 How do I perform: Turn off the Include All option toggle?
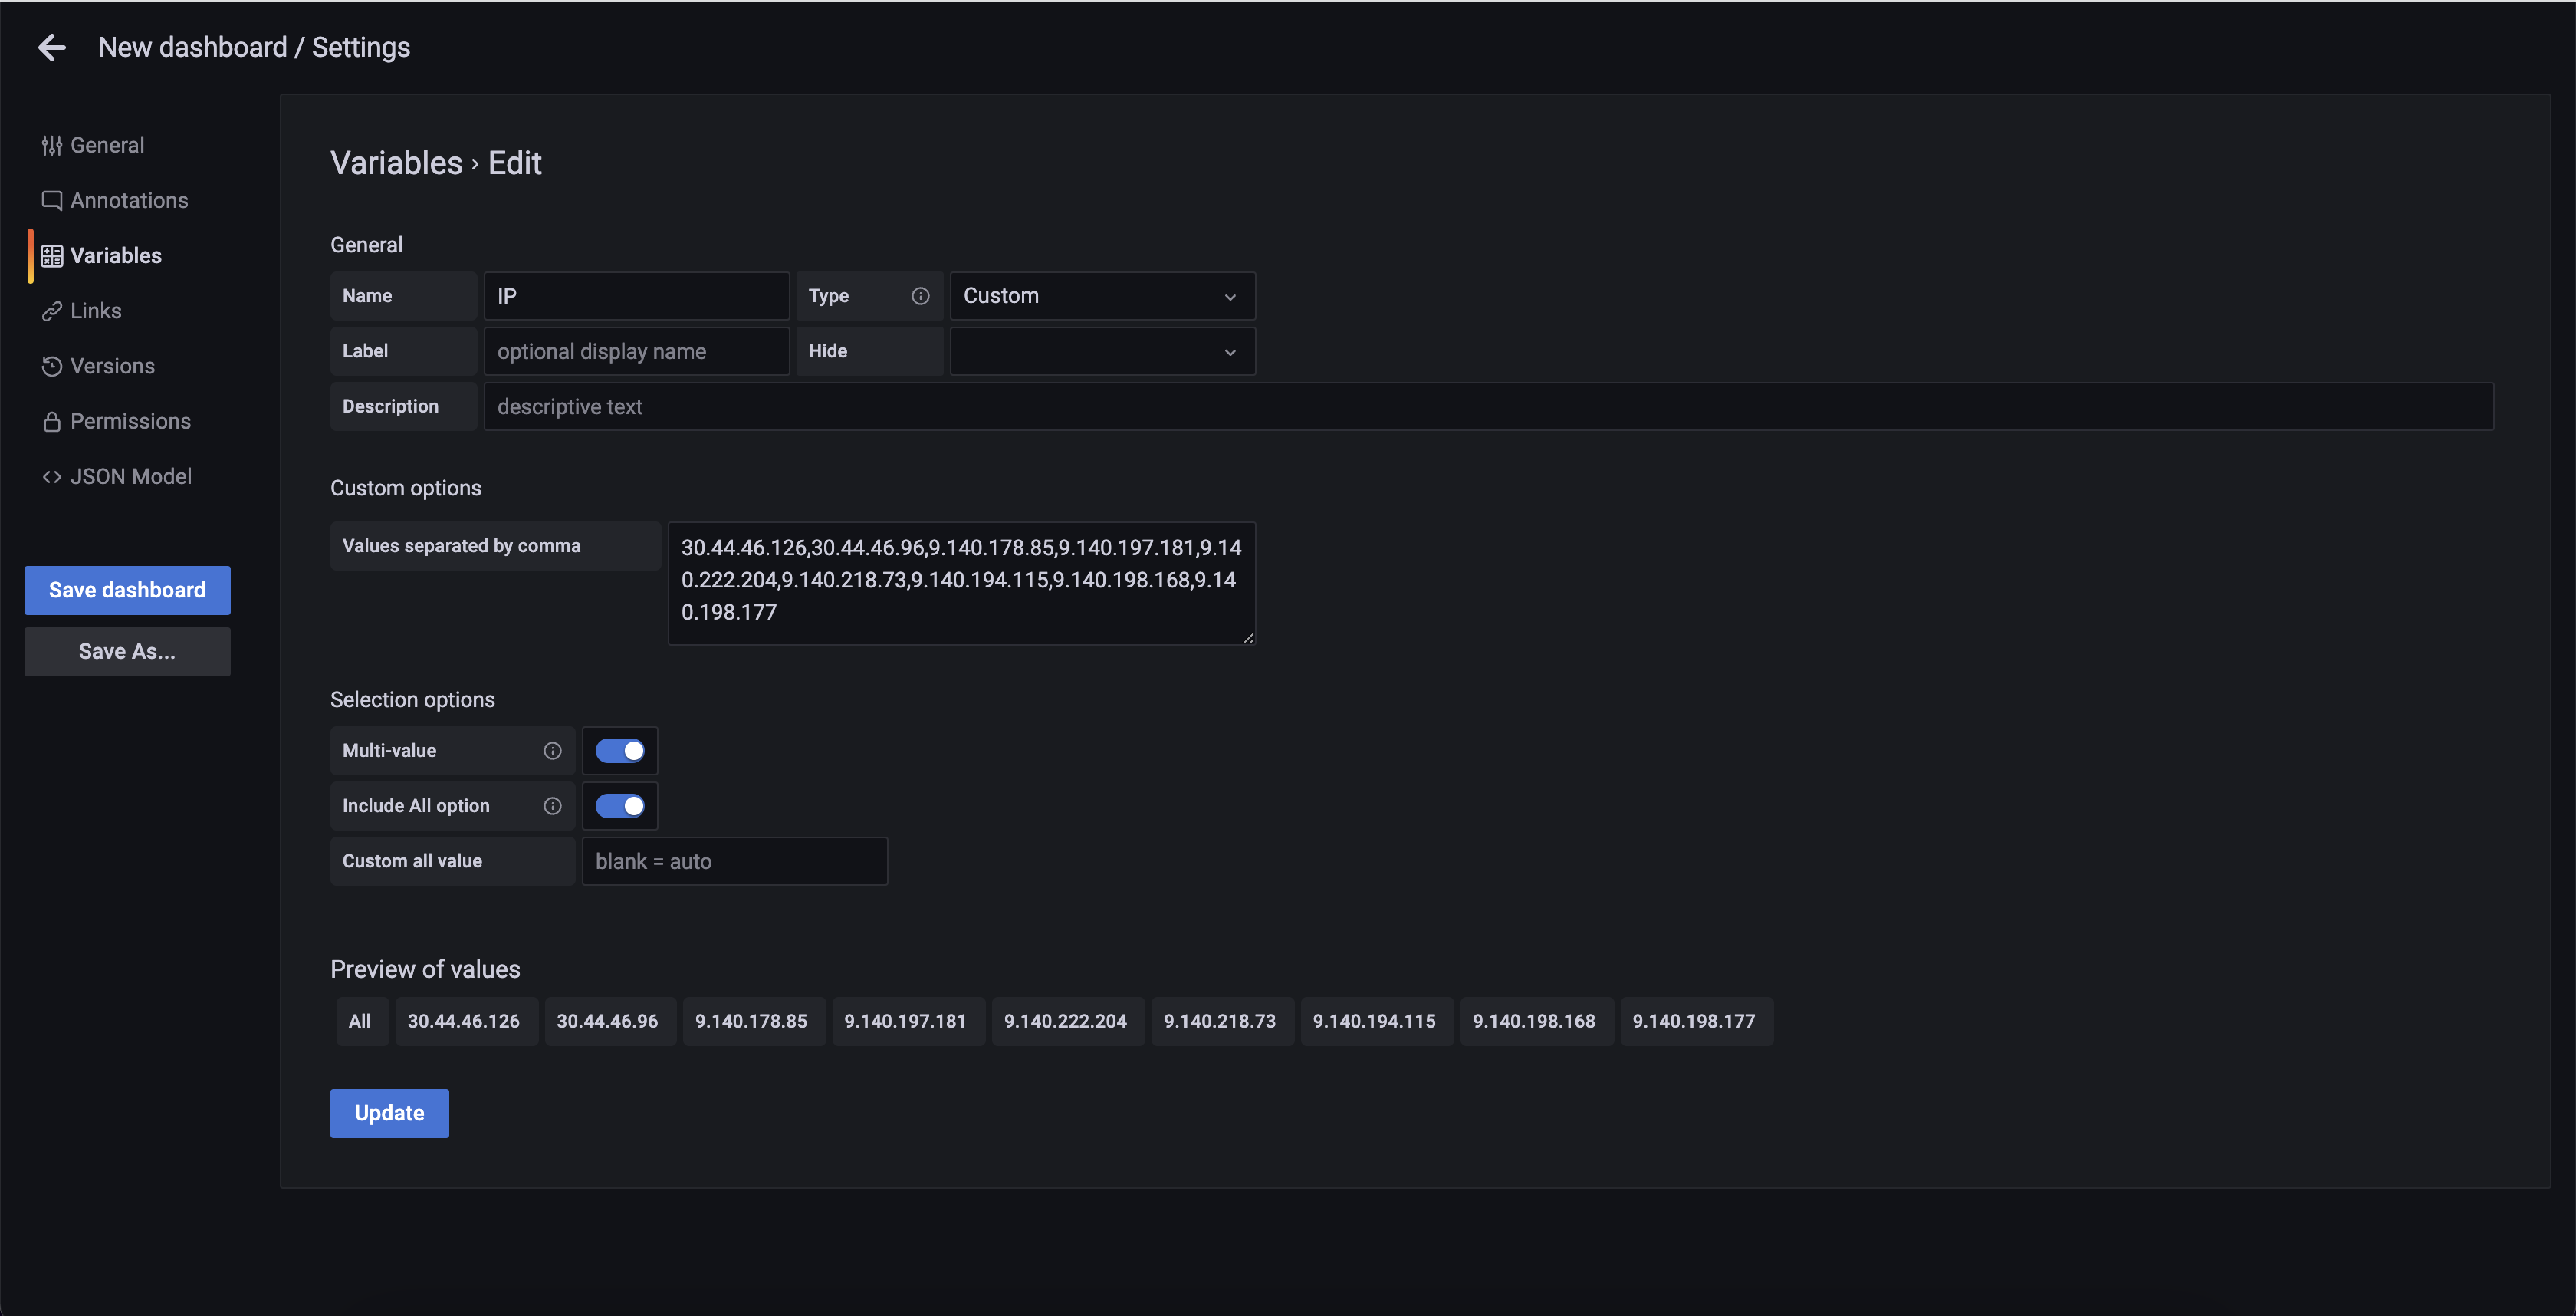620,805
